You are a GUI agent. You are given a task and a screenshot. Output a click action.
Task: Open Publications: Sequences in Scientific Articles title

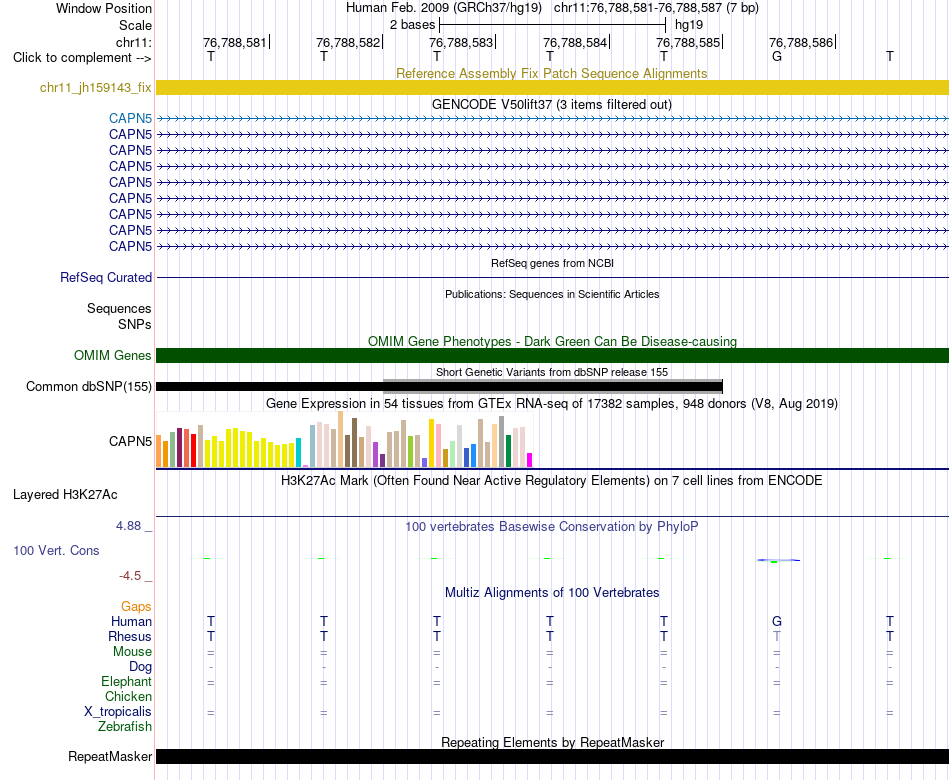552,294
